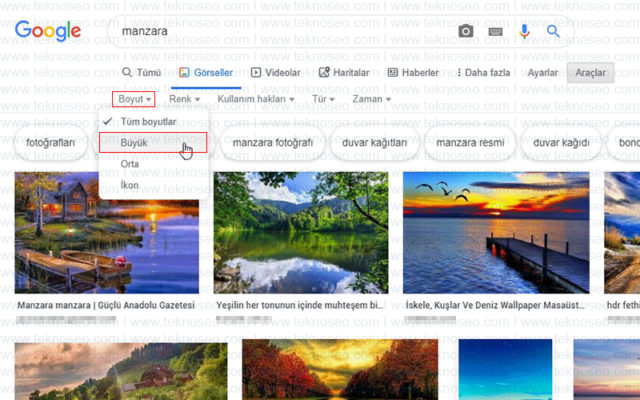
Task: Open hillside cottage landscape thumbnail
Action: [x=121, y=371]
